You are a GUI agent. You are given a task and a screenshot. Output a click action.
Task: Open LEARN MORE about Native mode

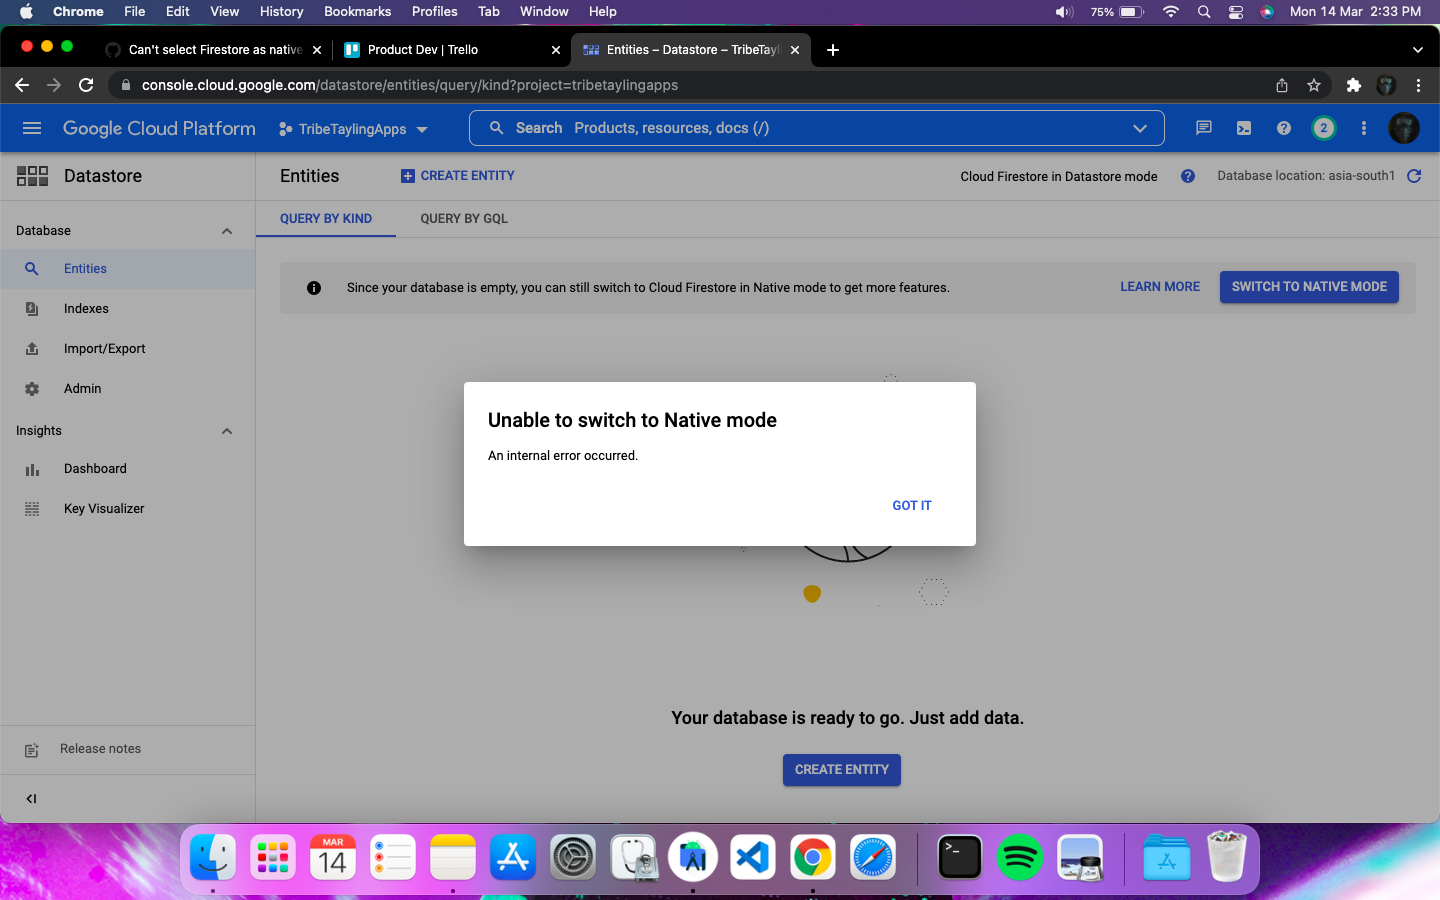[x=1159, y=286]
